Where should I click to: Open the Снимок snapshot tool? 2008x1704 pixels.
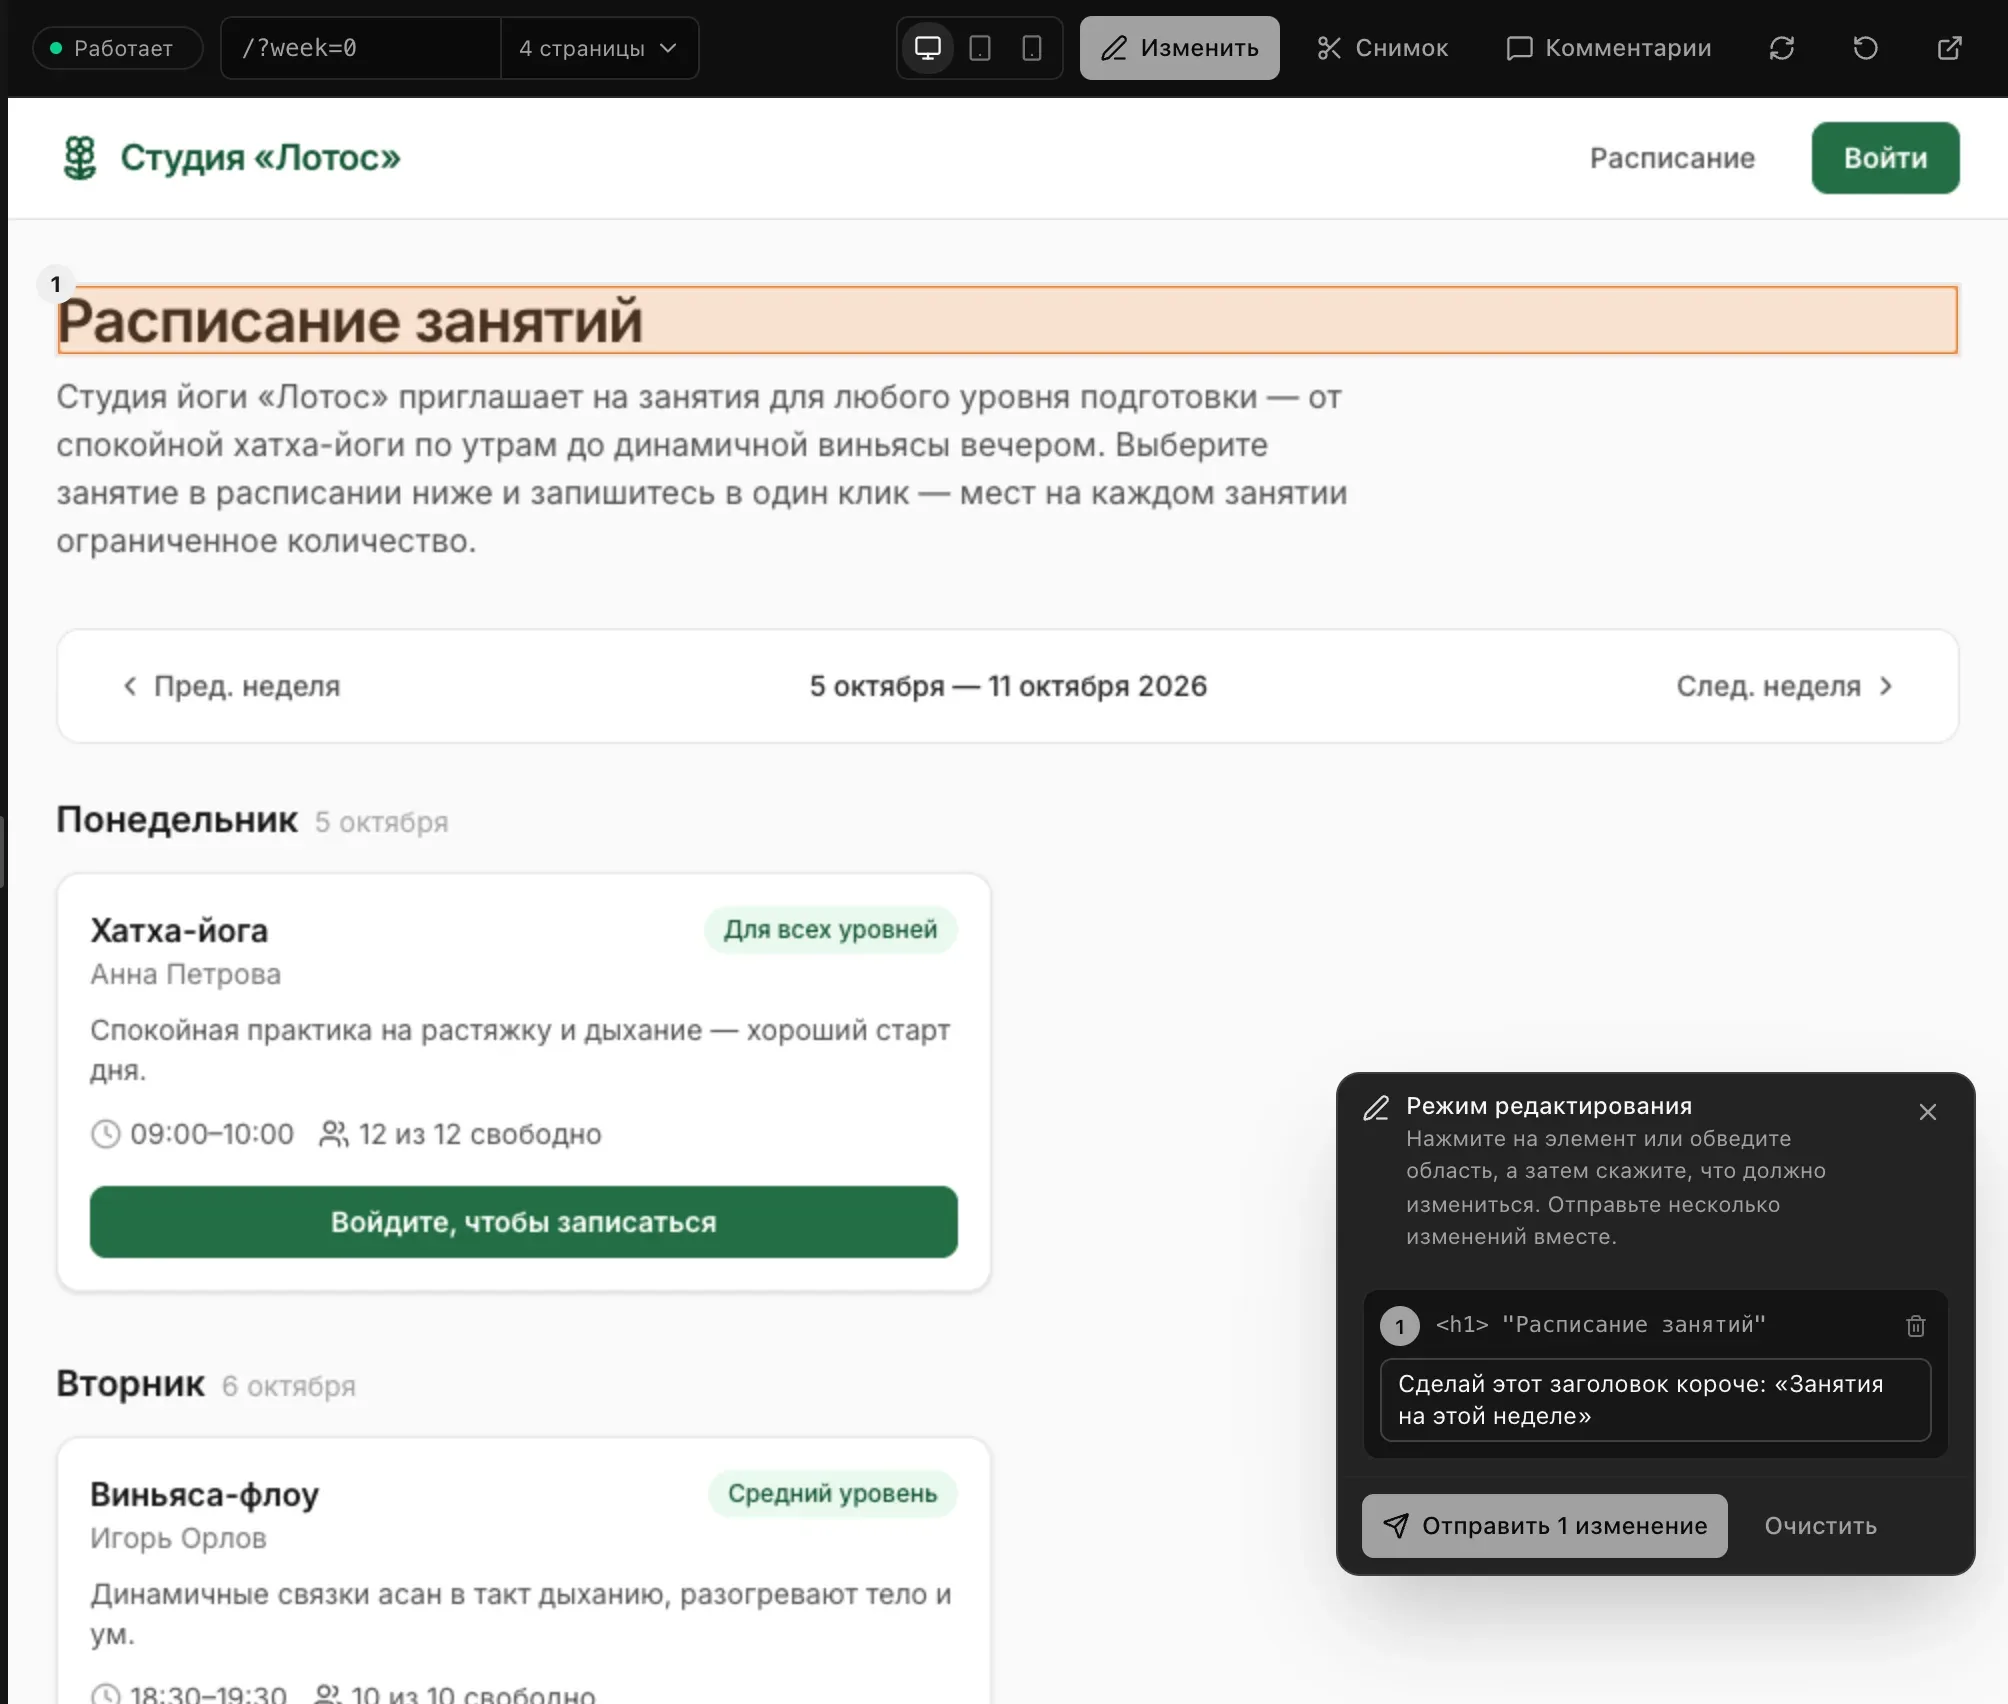click(1382, 48)
